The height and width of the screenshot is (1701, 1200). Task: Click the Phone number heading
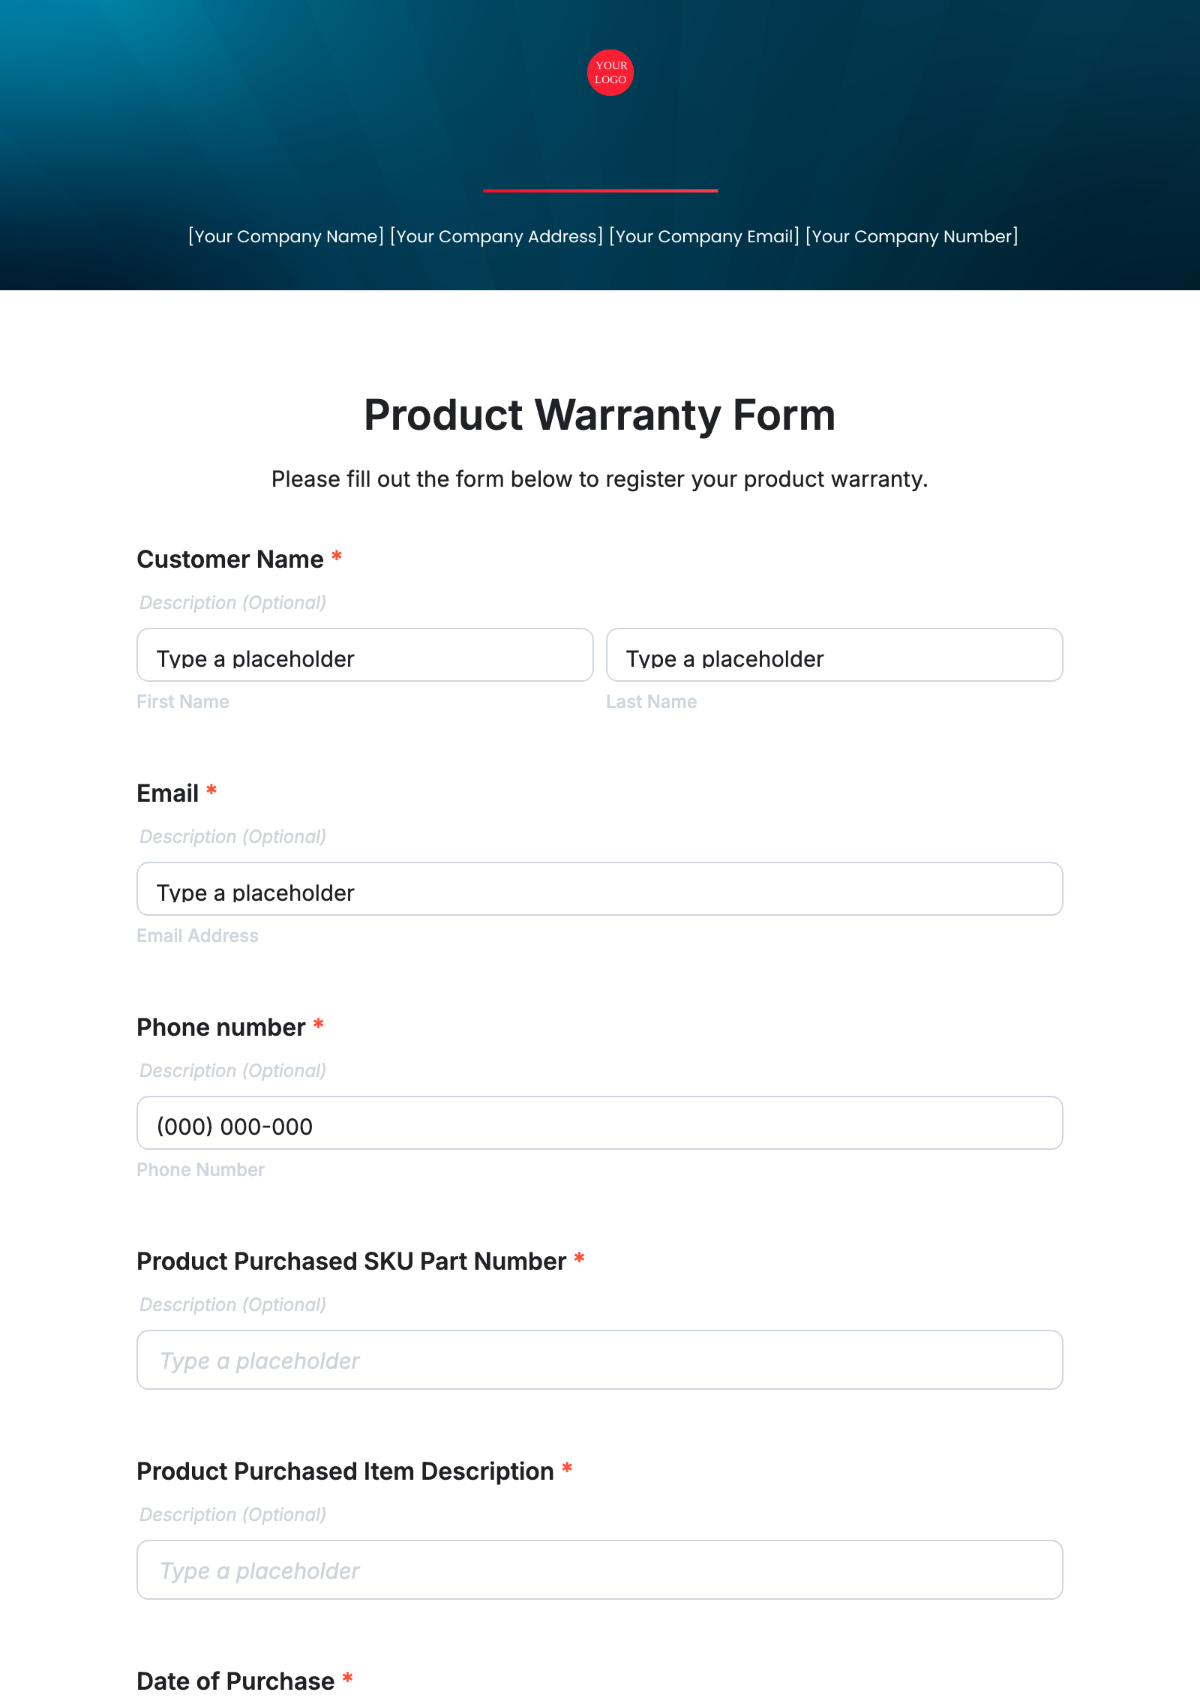tap(221, 1028)
